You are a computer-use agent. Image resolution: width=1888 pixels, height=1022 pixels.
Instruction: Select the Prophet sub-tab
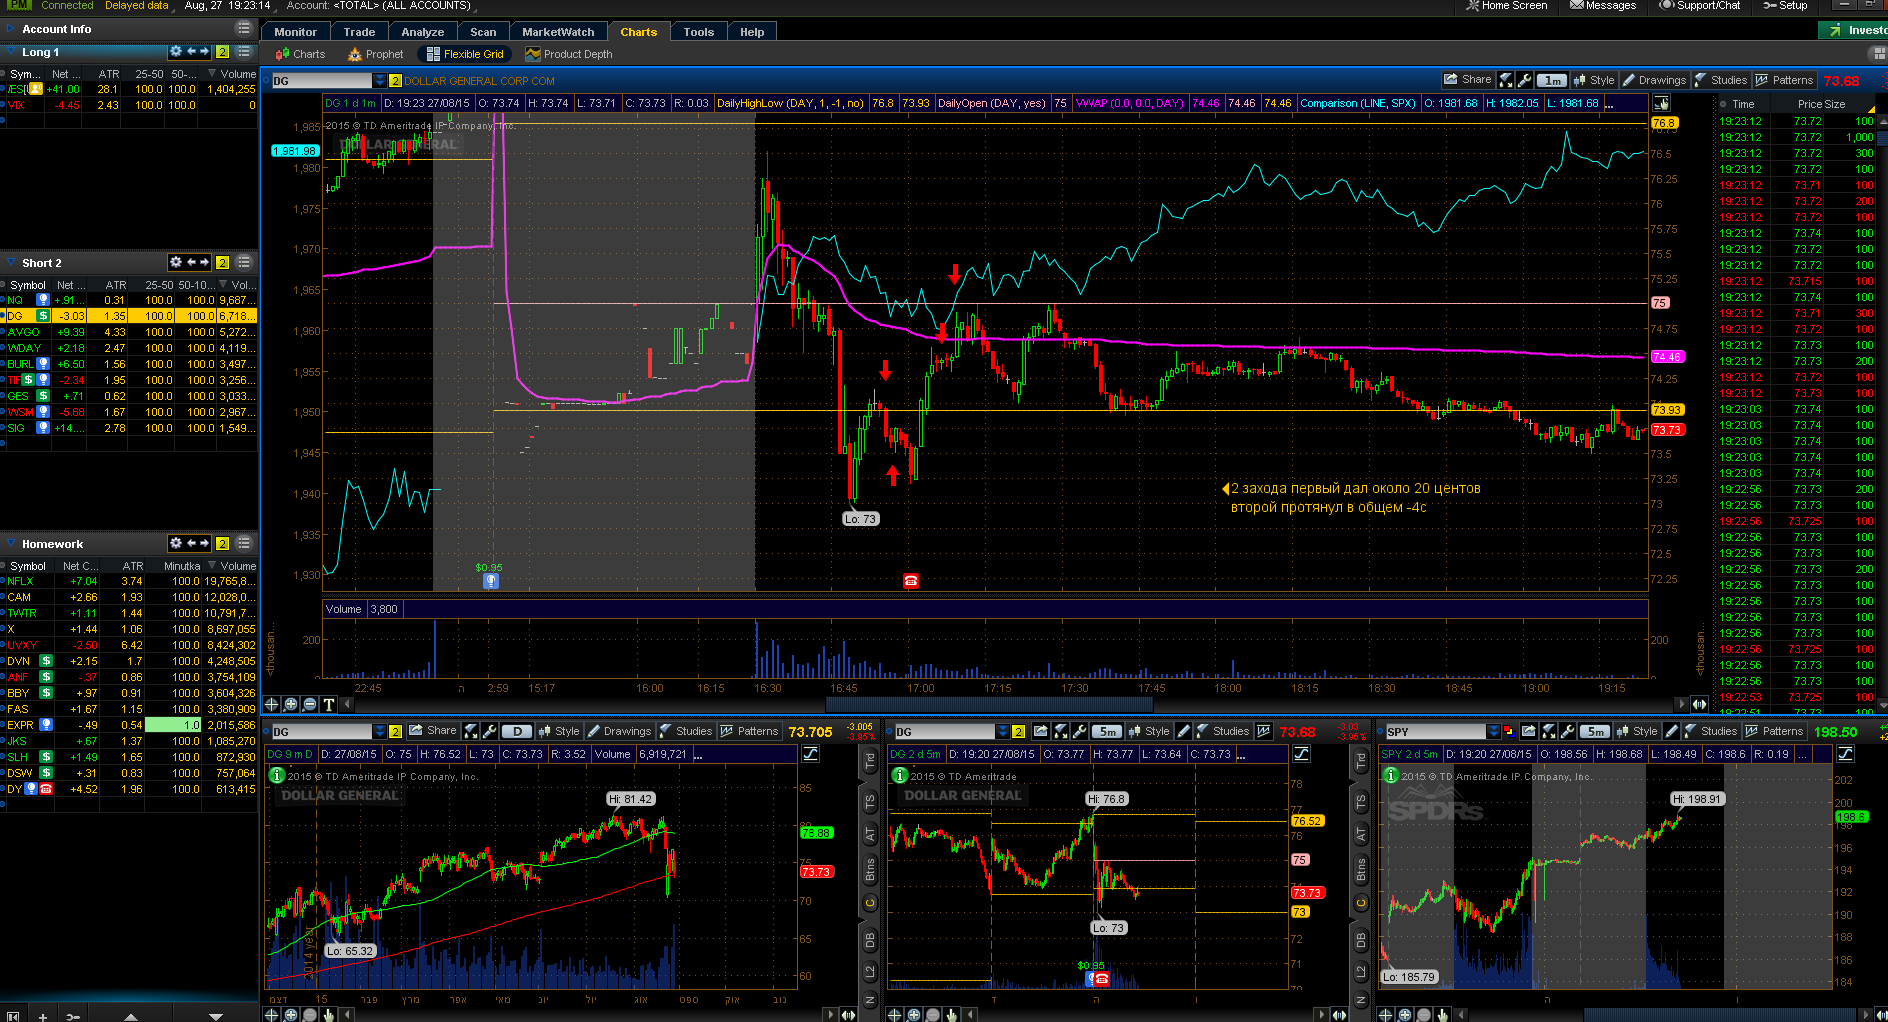(375, 54)
